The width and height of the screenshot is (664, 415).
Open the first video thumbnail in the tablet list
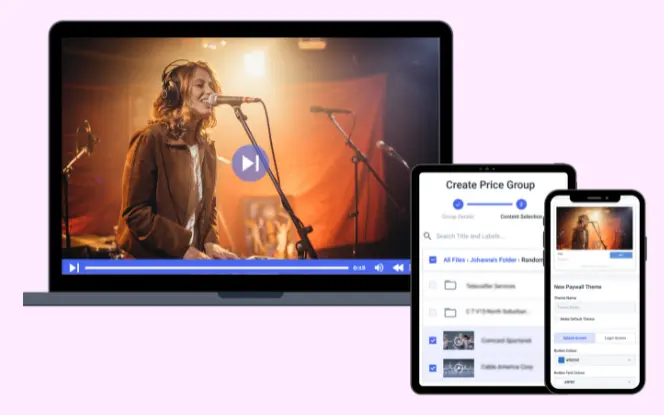click(x=459, y=340)
